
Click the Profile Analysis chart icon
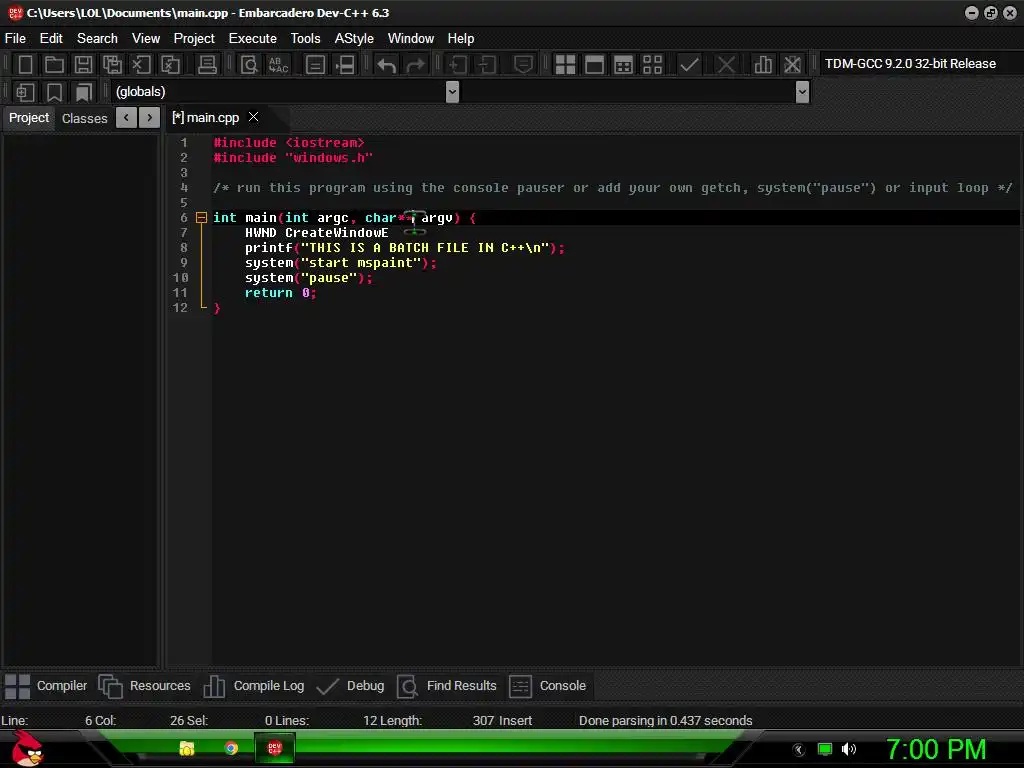click(x=763, y=65)
